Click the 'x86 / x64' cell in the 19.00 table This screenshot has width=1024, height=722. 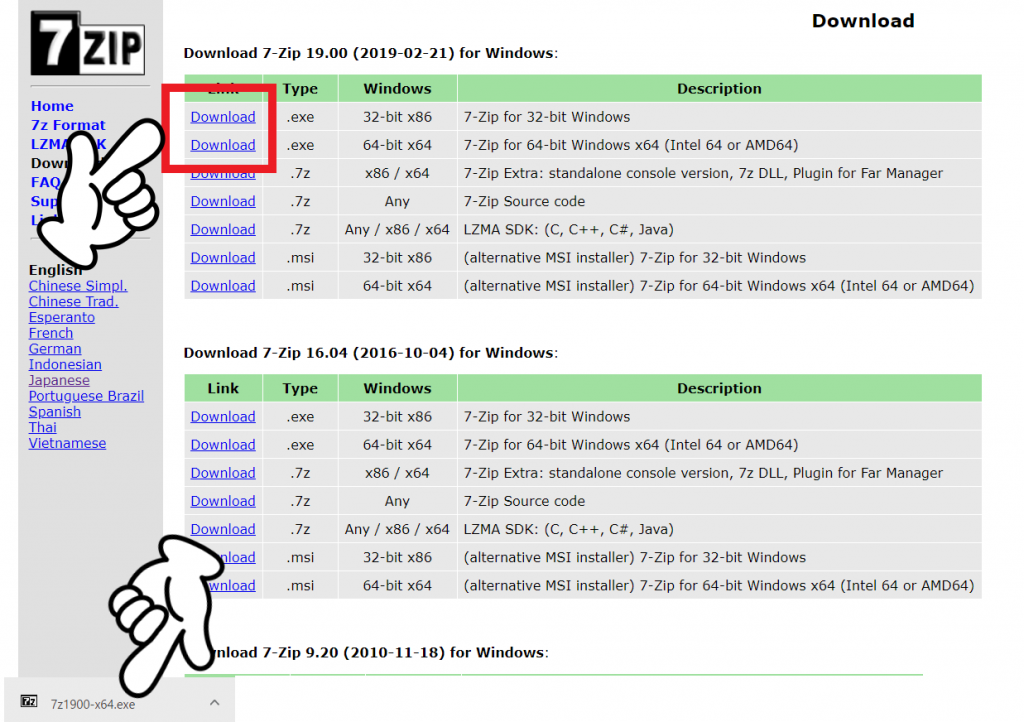[x=397, y=173]
